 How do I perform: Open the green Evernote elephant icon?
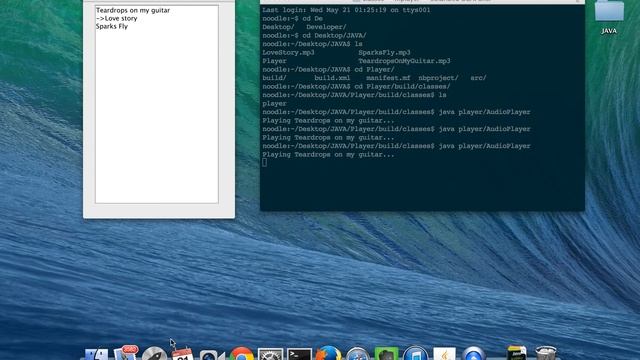click(386, 354)
